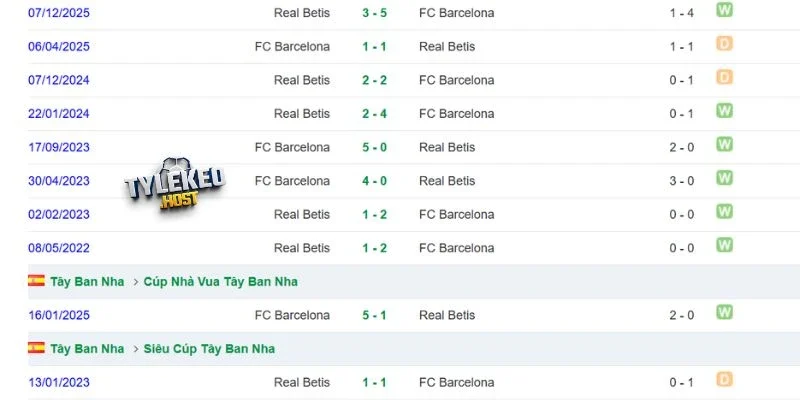Select the 5 - 1 score on 16/01/2025
The height and width of the screenshot is (400, 800).
[374, 315]
